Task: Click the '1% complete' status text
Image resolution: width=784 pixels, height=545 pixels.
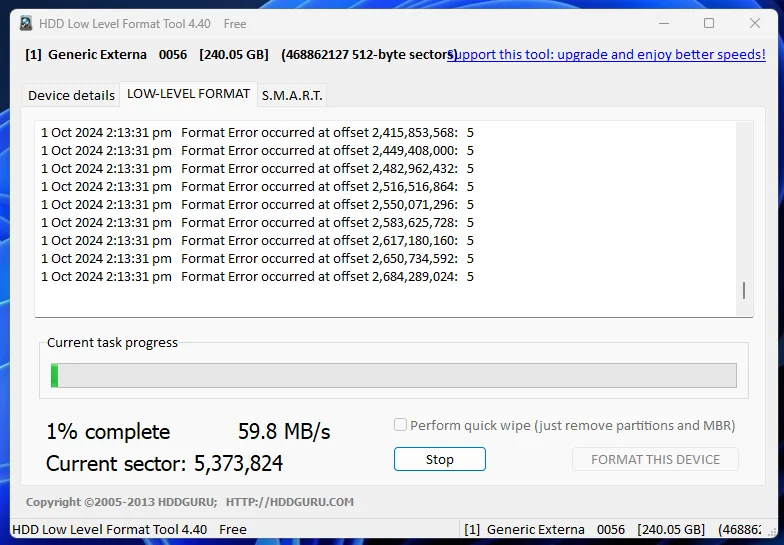Action: coord(108,432)
